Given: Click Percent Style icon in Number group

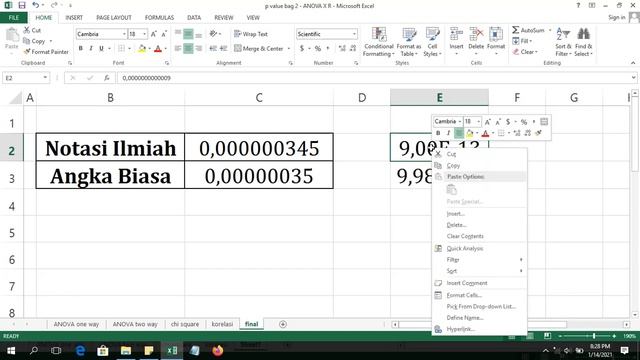Looking at the screenshot, I should pyautogui.click(x=318, y=49).
